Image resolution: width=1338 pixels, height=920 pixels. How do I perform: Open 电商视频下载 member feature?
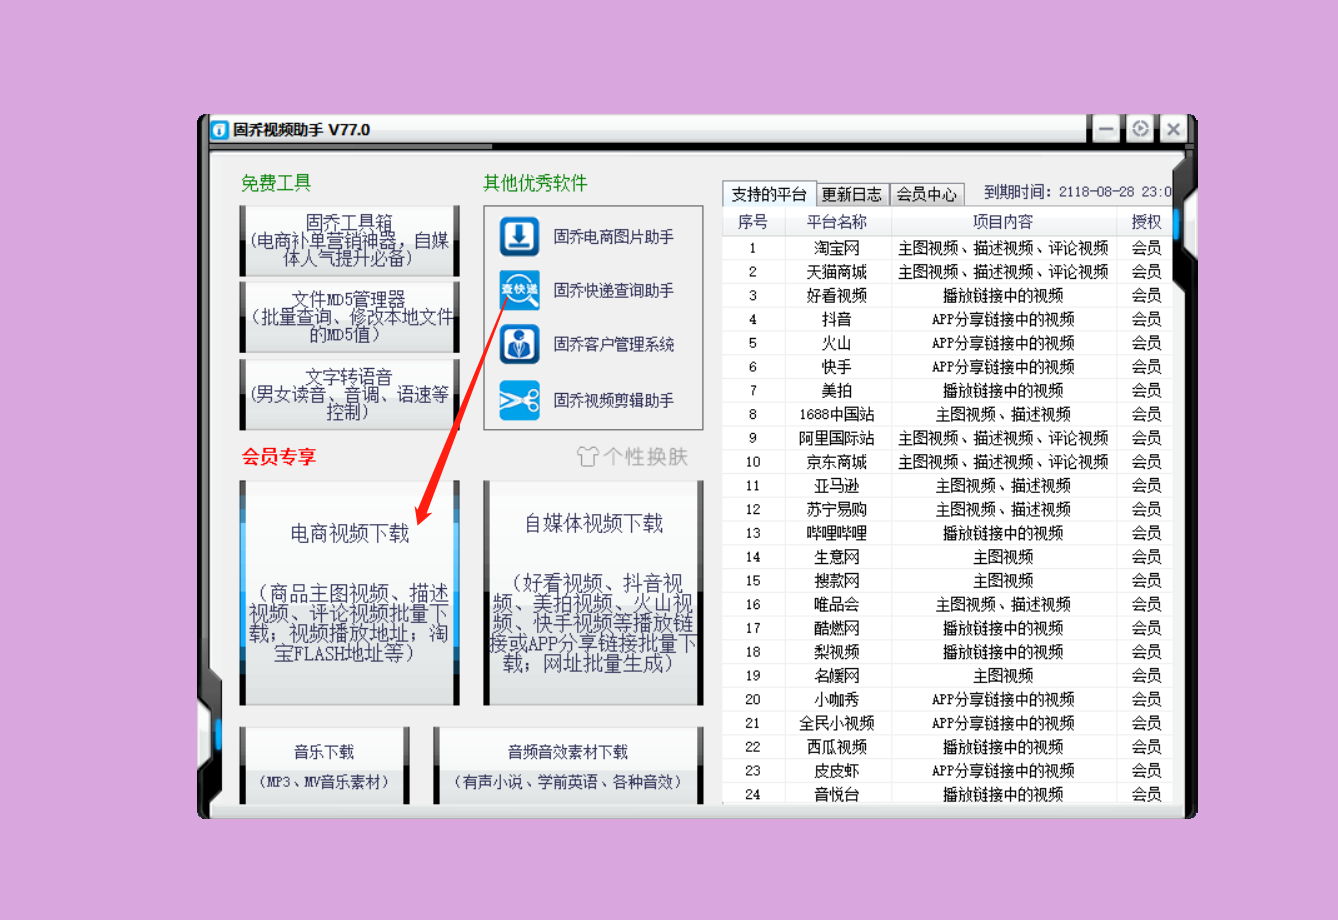click(x=350, y=593)
